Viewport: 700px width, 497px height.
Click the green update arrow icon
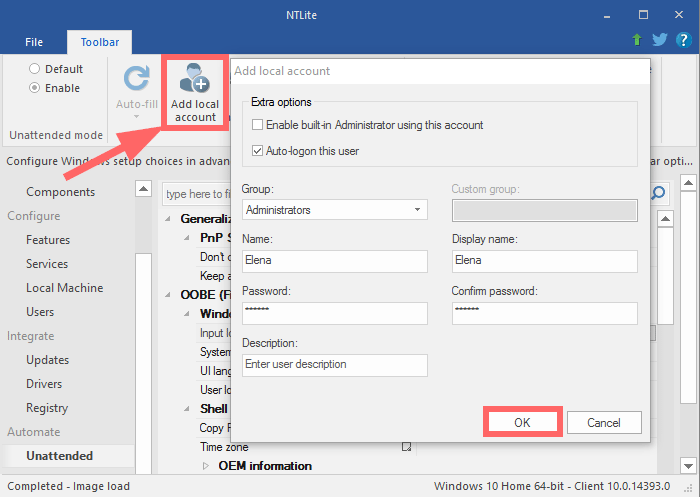point(637,40)
